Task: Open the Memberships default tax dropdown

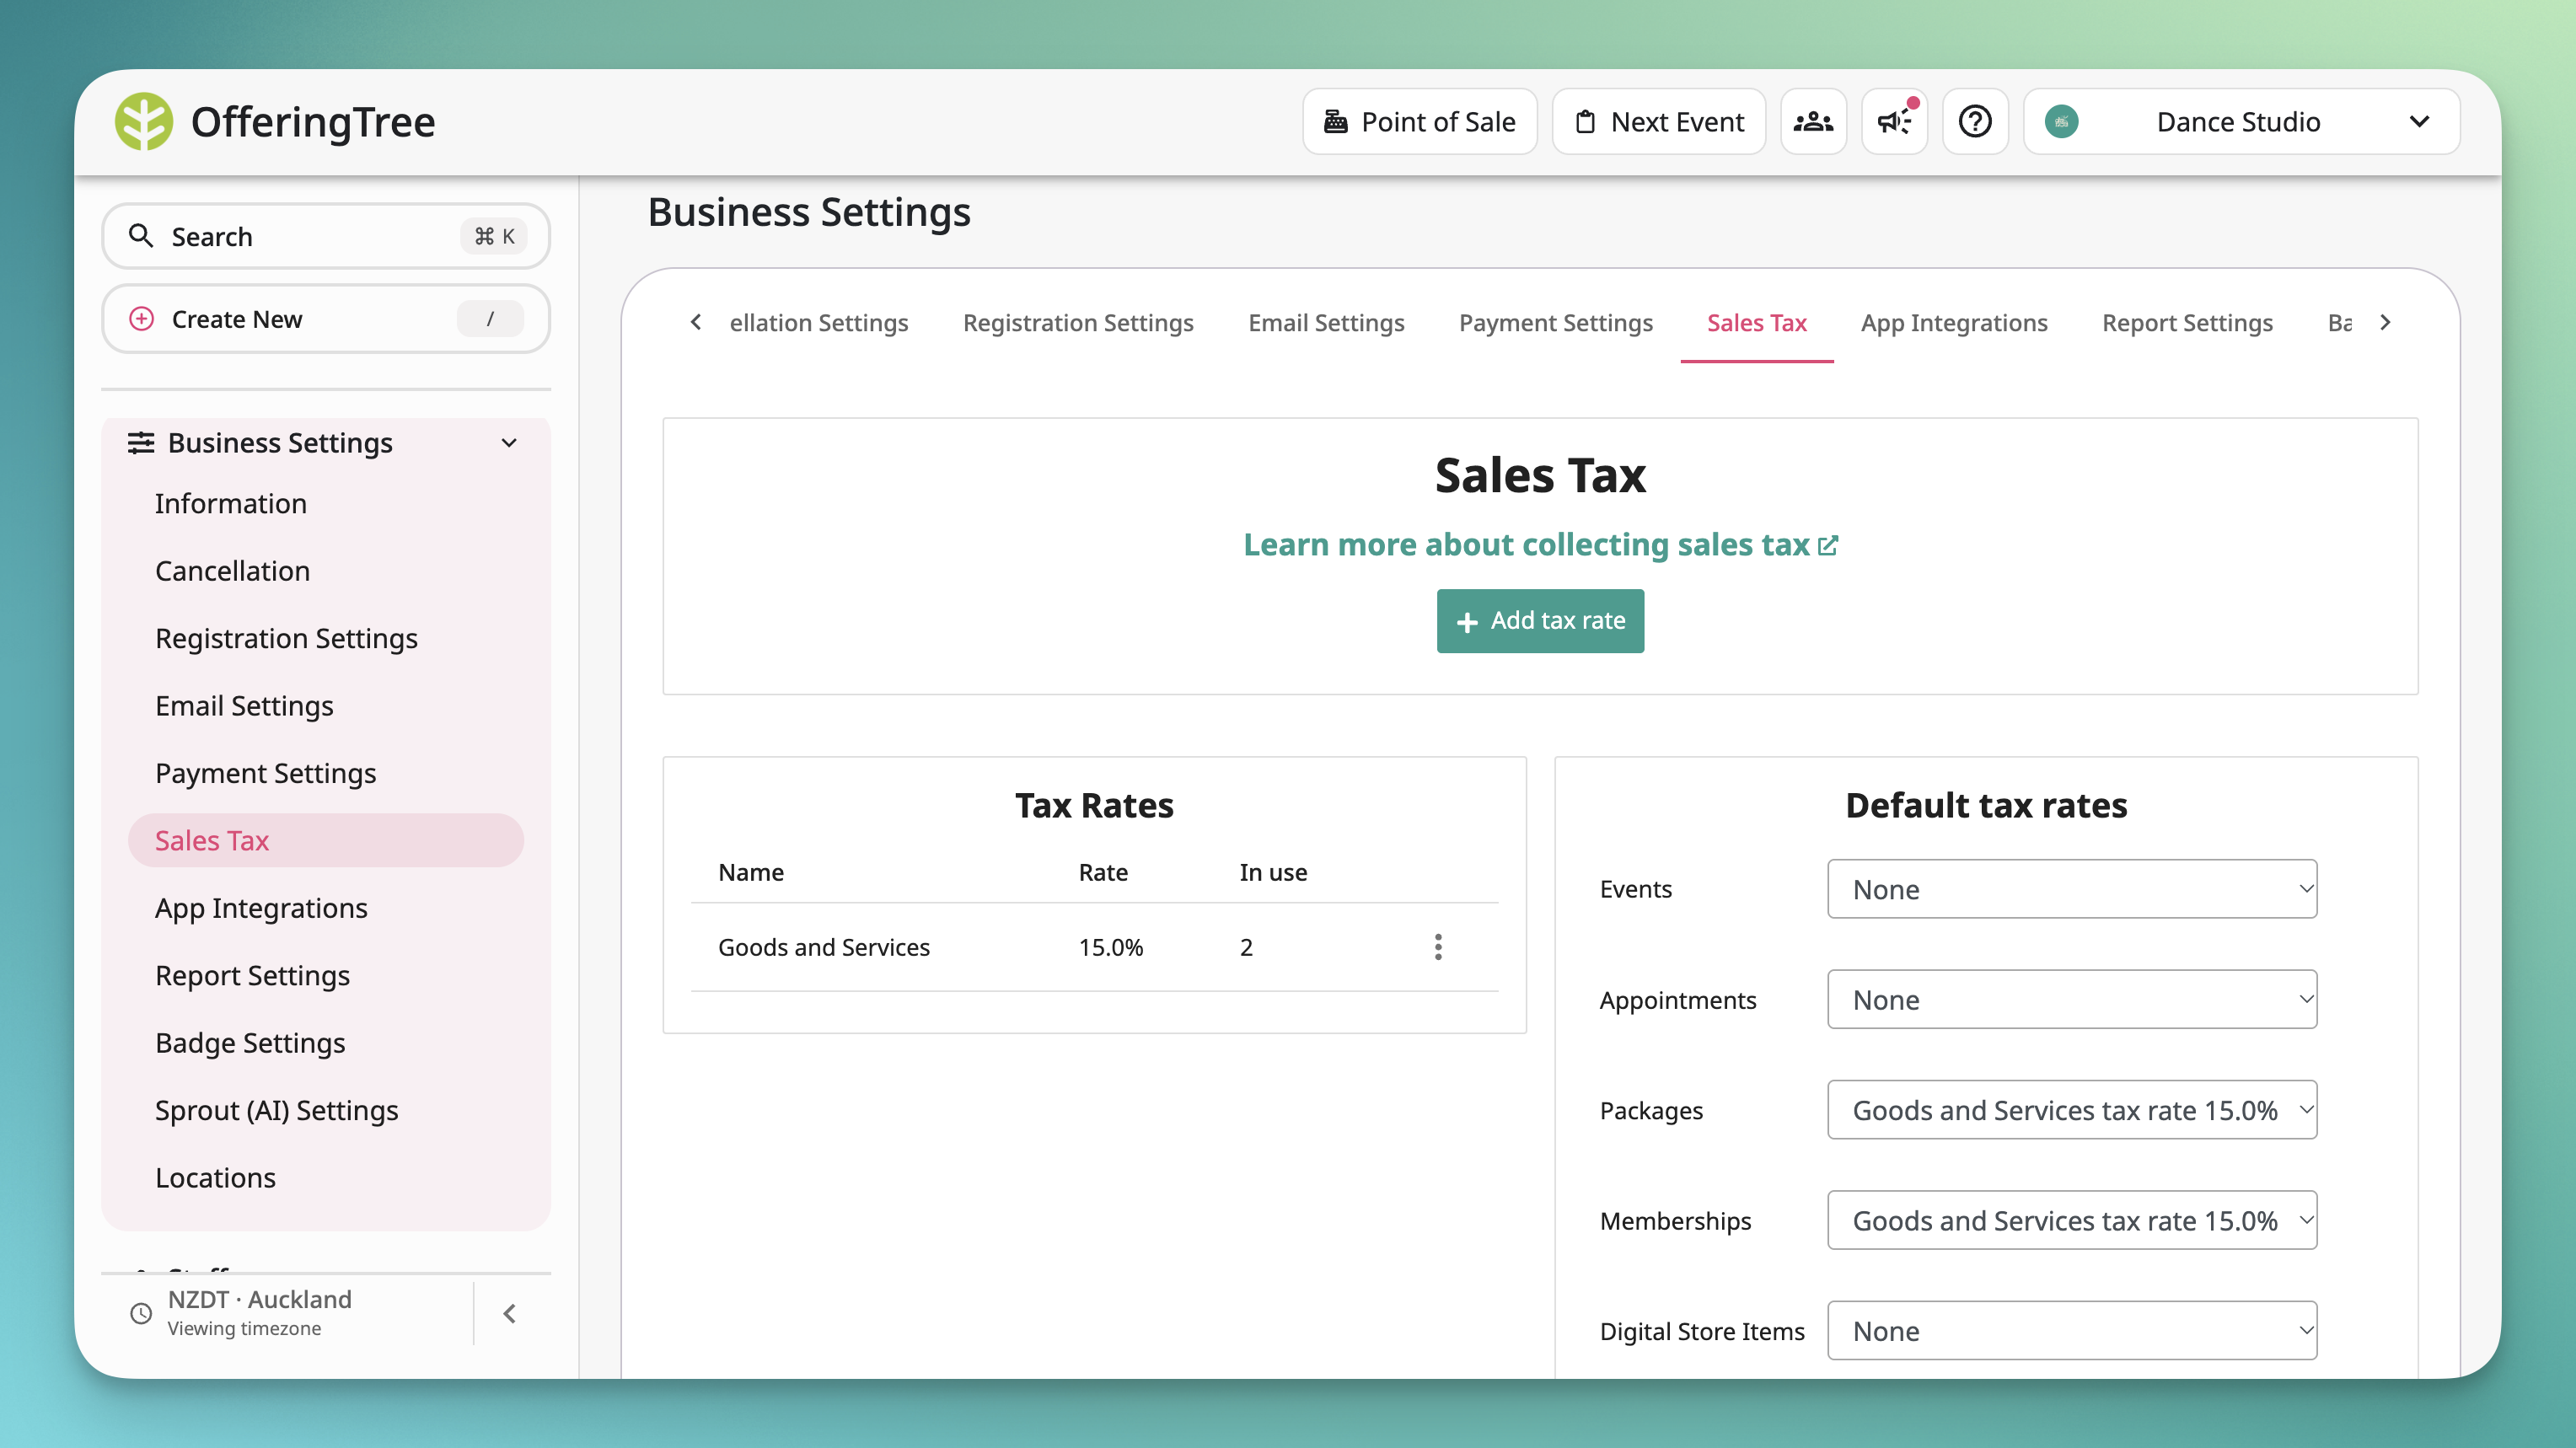Action: (2072, 1220)
